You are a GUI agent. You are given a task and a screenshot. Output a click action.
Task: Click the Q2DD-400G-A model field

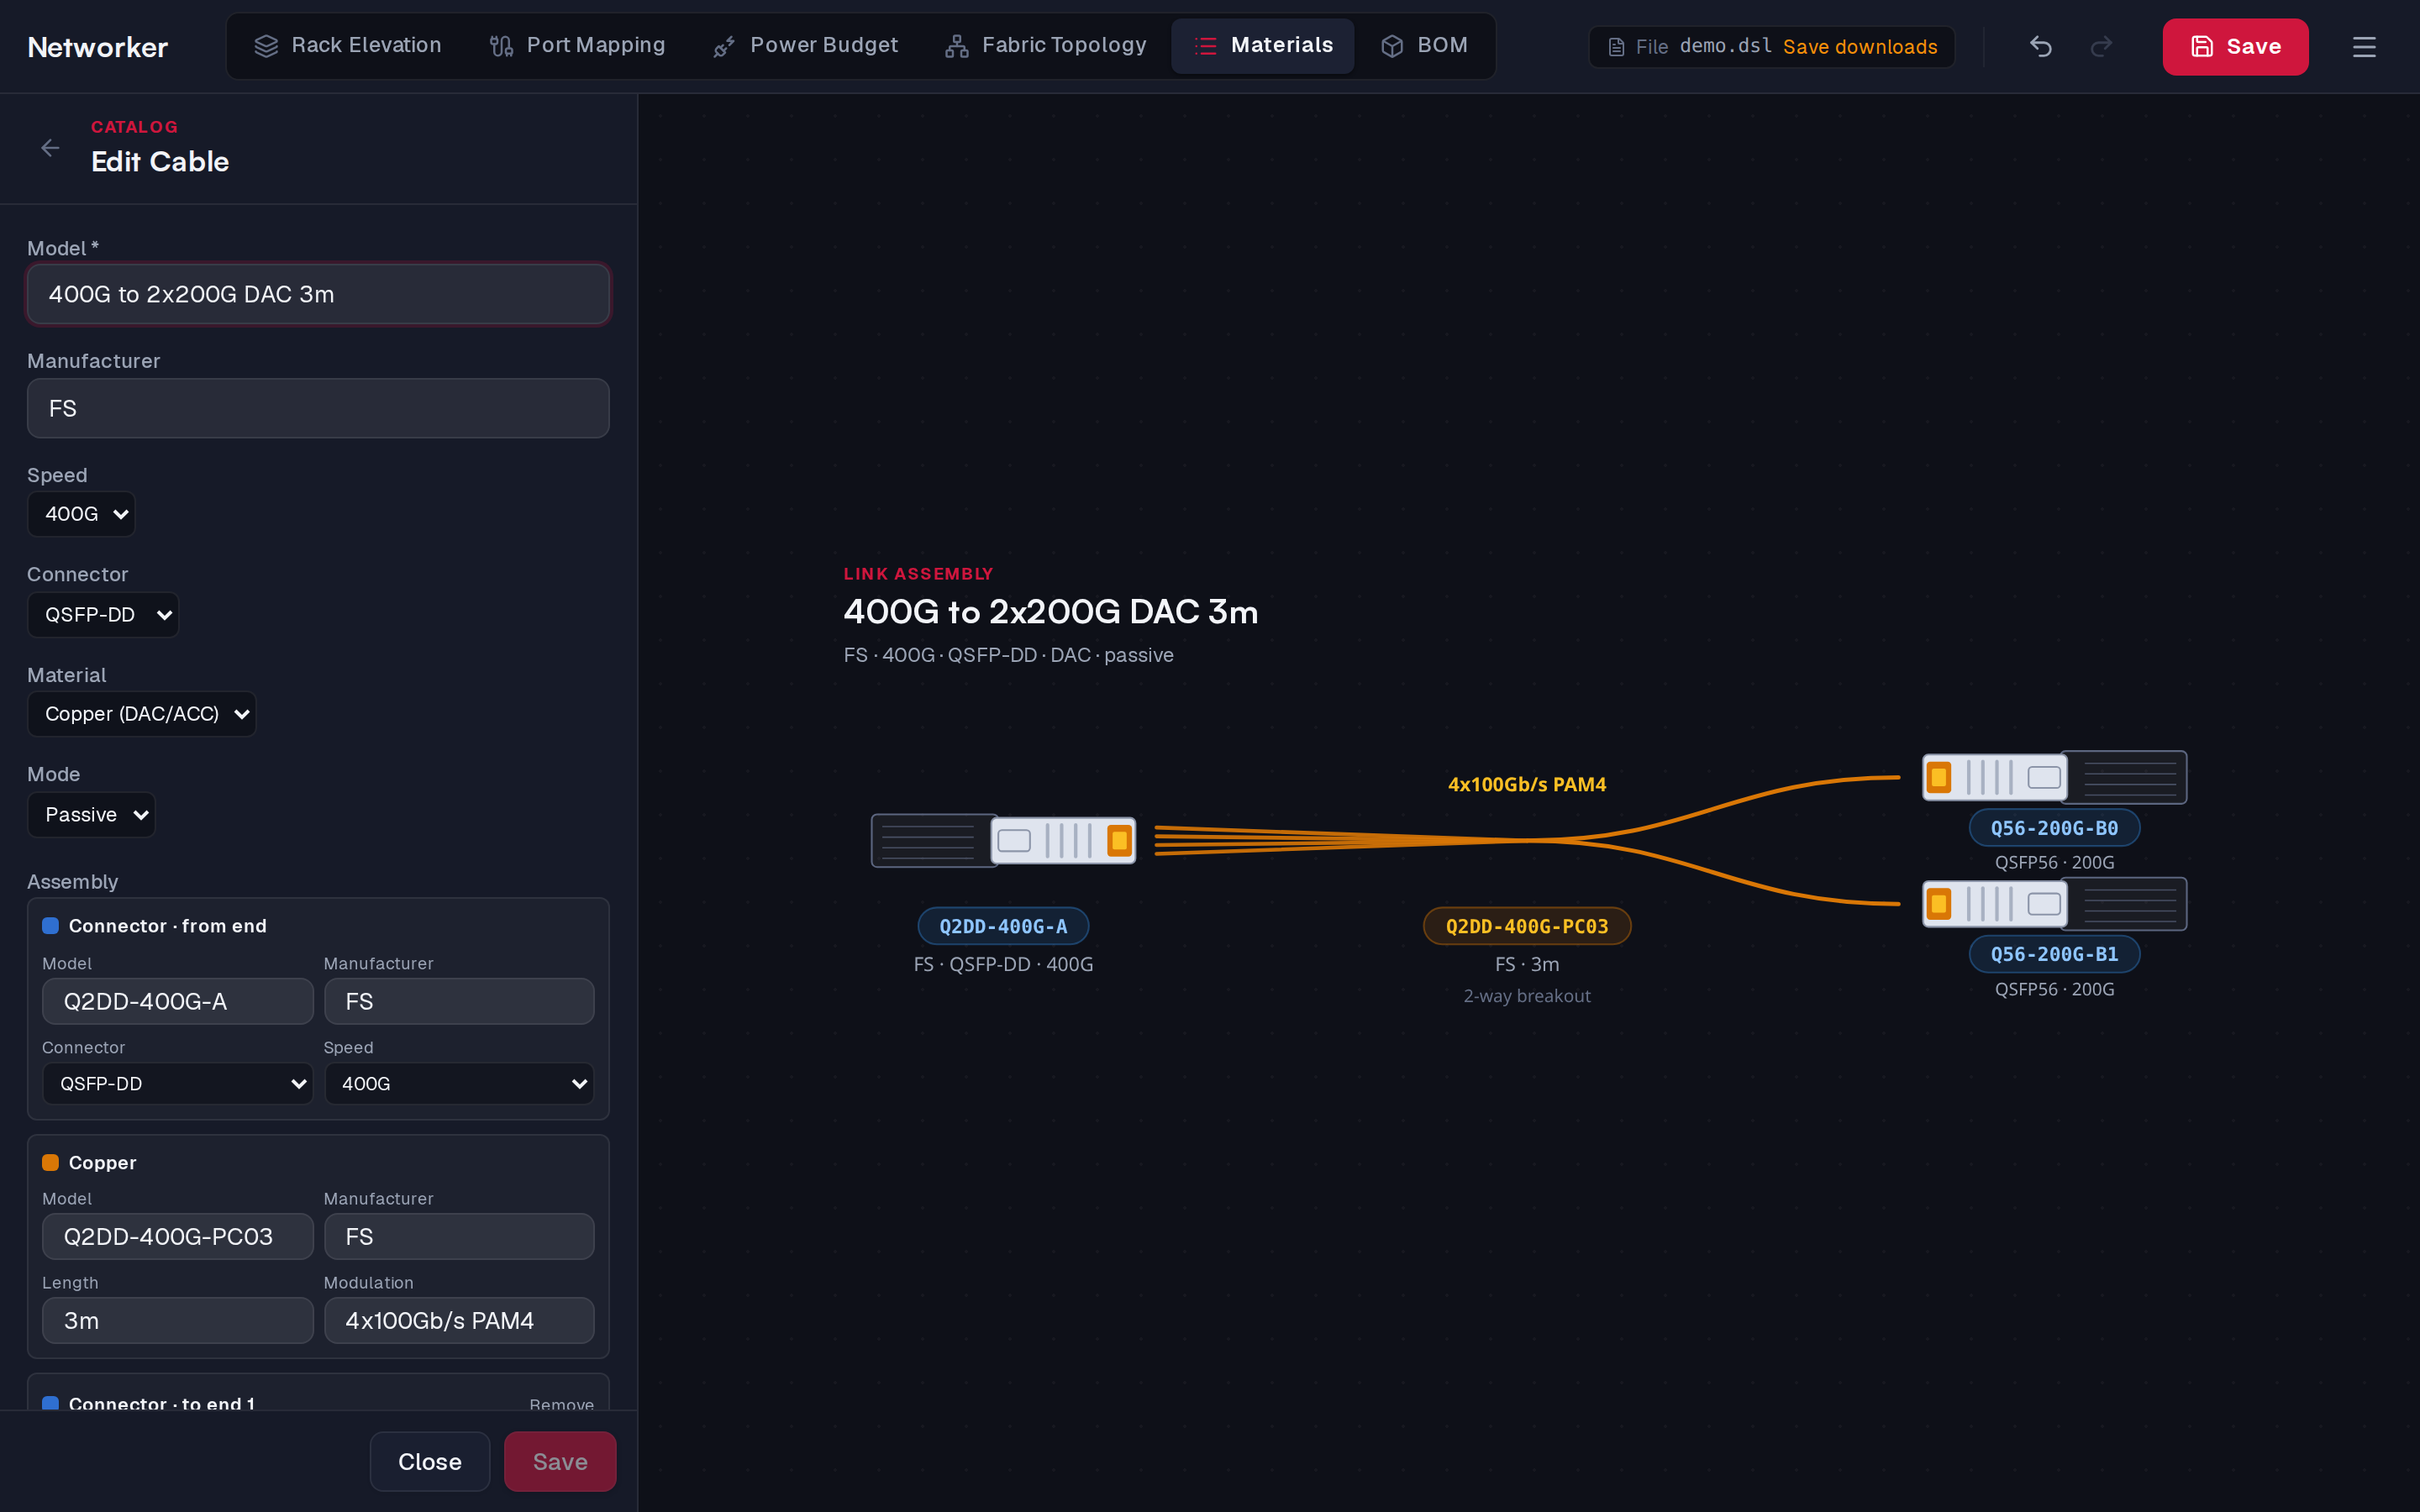coord(178,1001)
